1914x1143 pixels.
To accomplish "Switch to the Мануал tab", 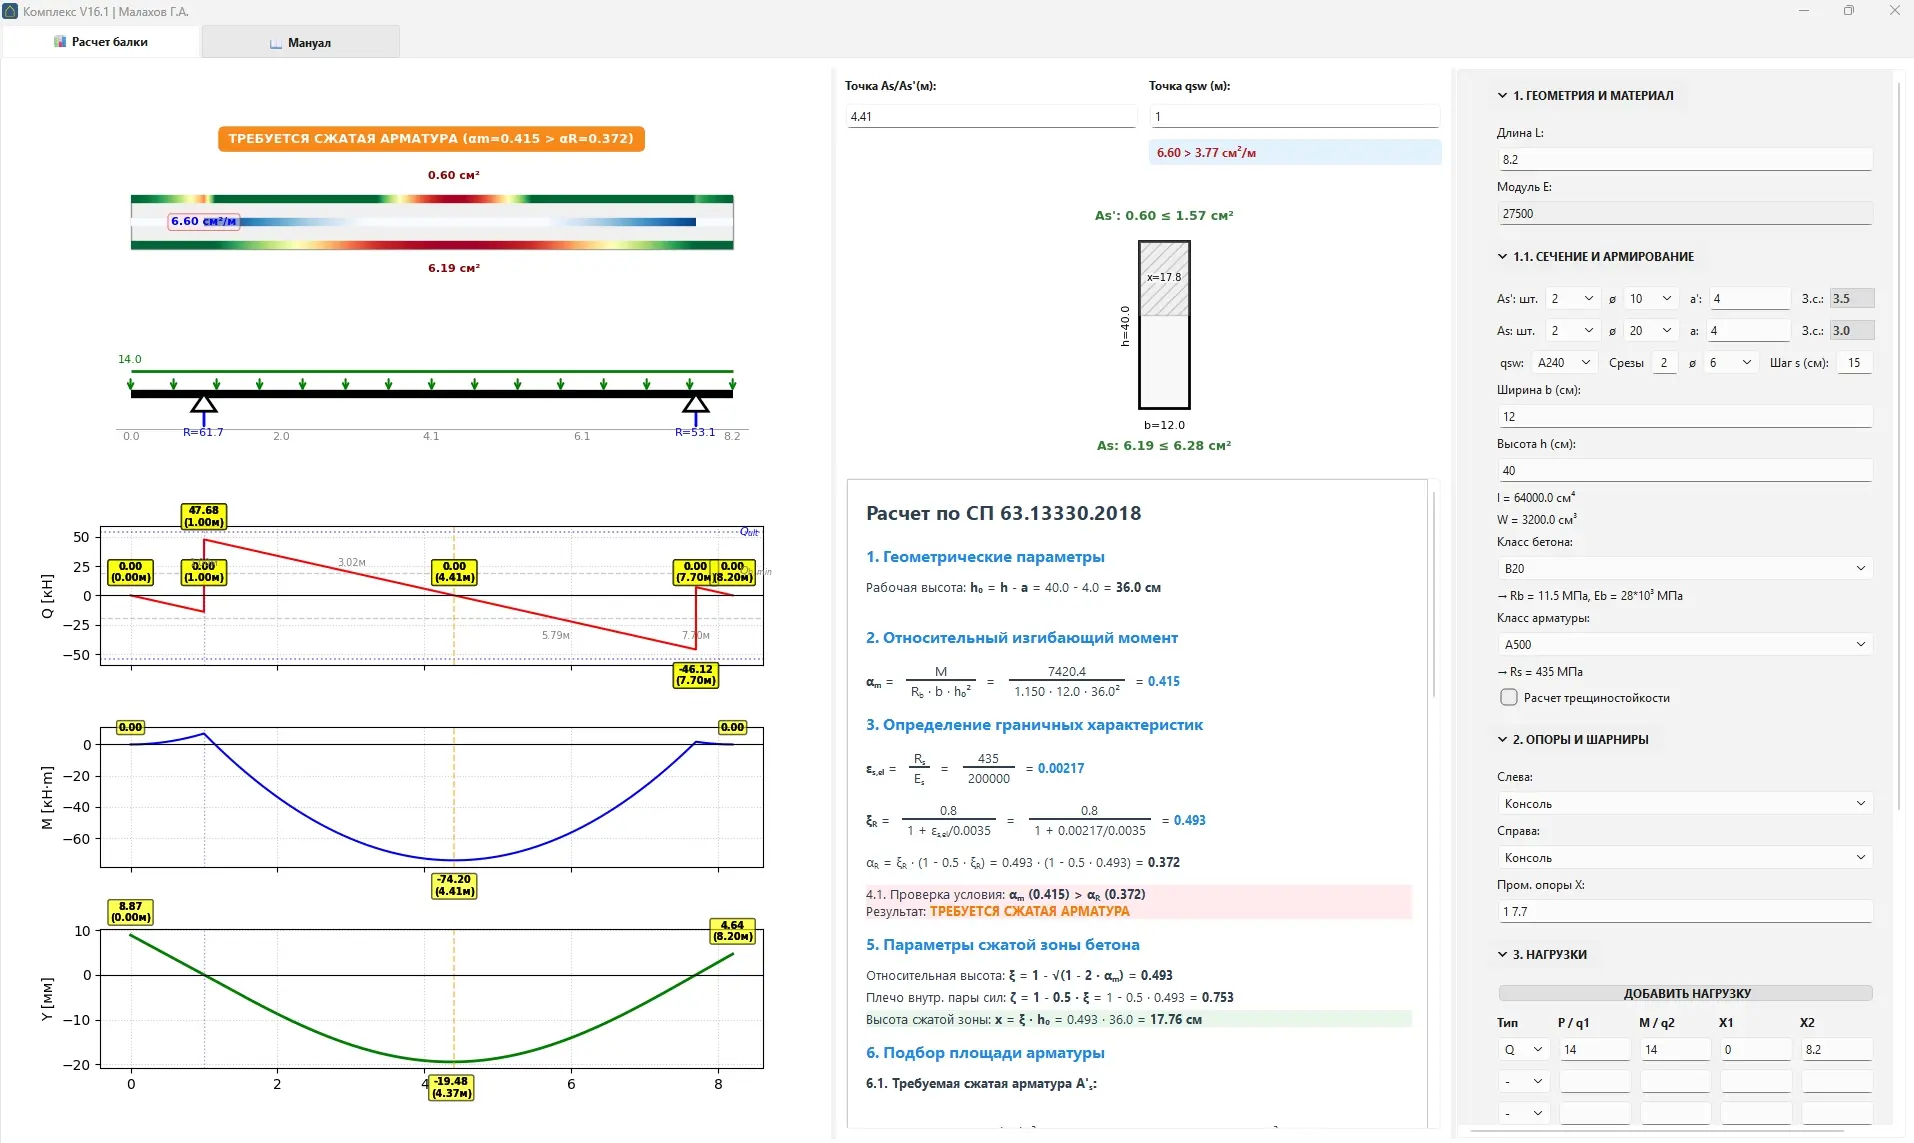I will pyautogui.click(x=300, y=43).
